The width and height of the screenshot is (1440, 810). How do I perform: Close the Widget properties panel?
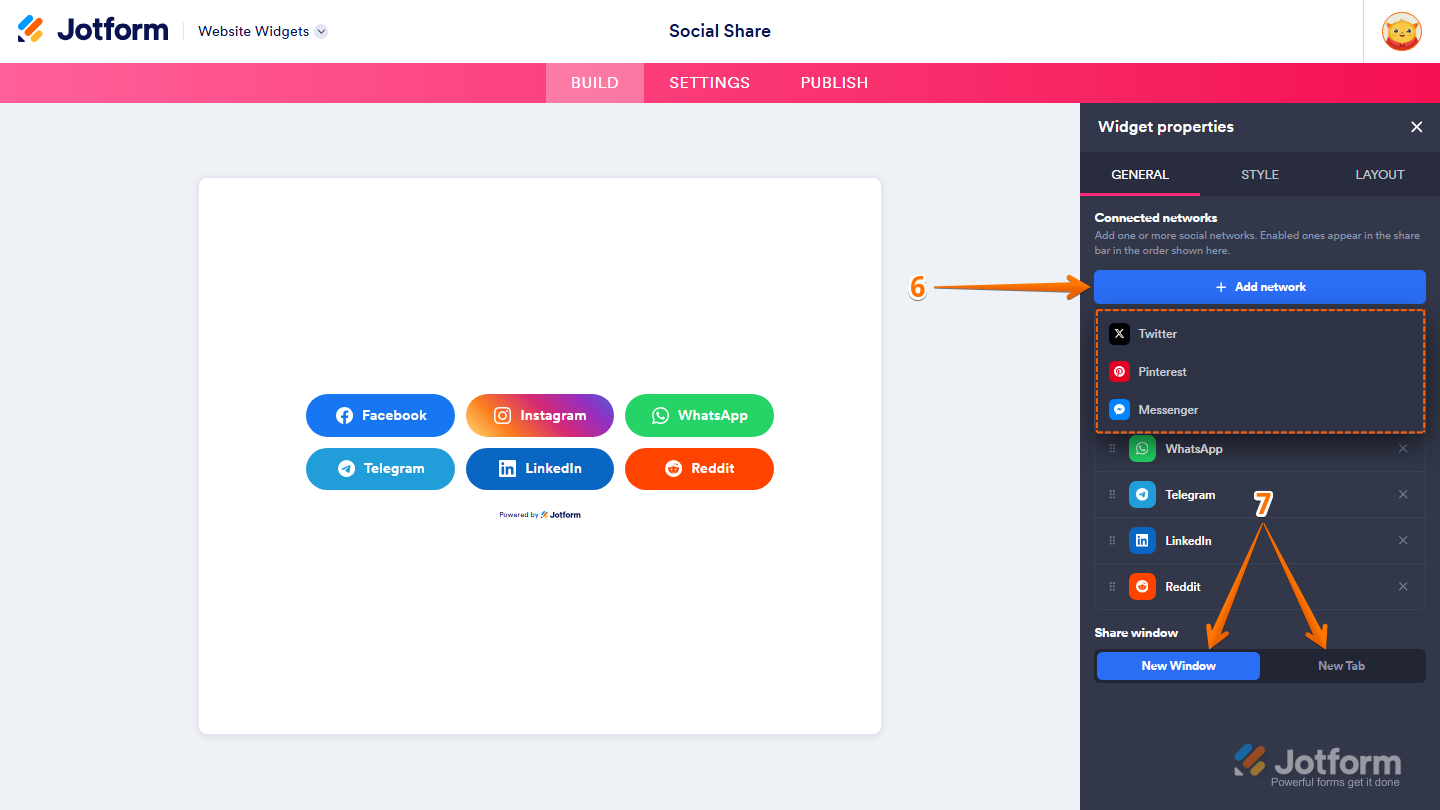[x=1416, y=127]
